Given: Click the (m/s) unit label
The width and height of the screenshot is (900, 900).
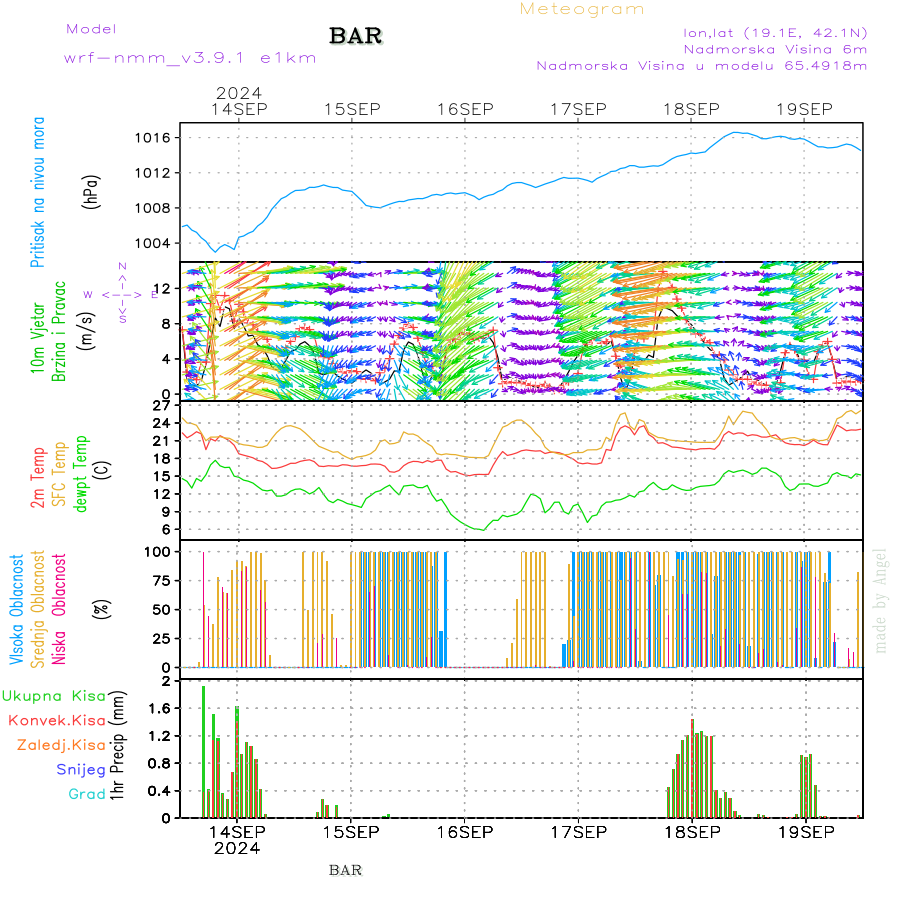Looking at the screenshot, I should click(x=87, y=331).
